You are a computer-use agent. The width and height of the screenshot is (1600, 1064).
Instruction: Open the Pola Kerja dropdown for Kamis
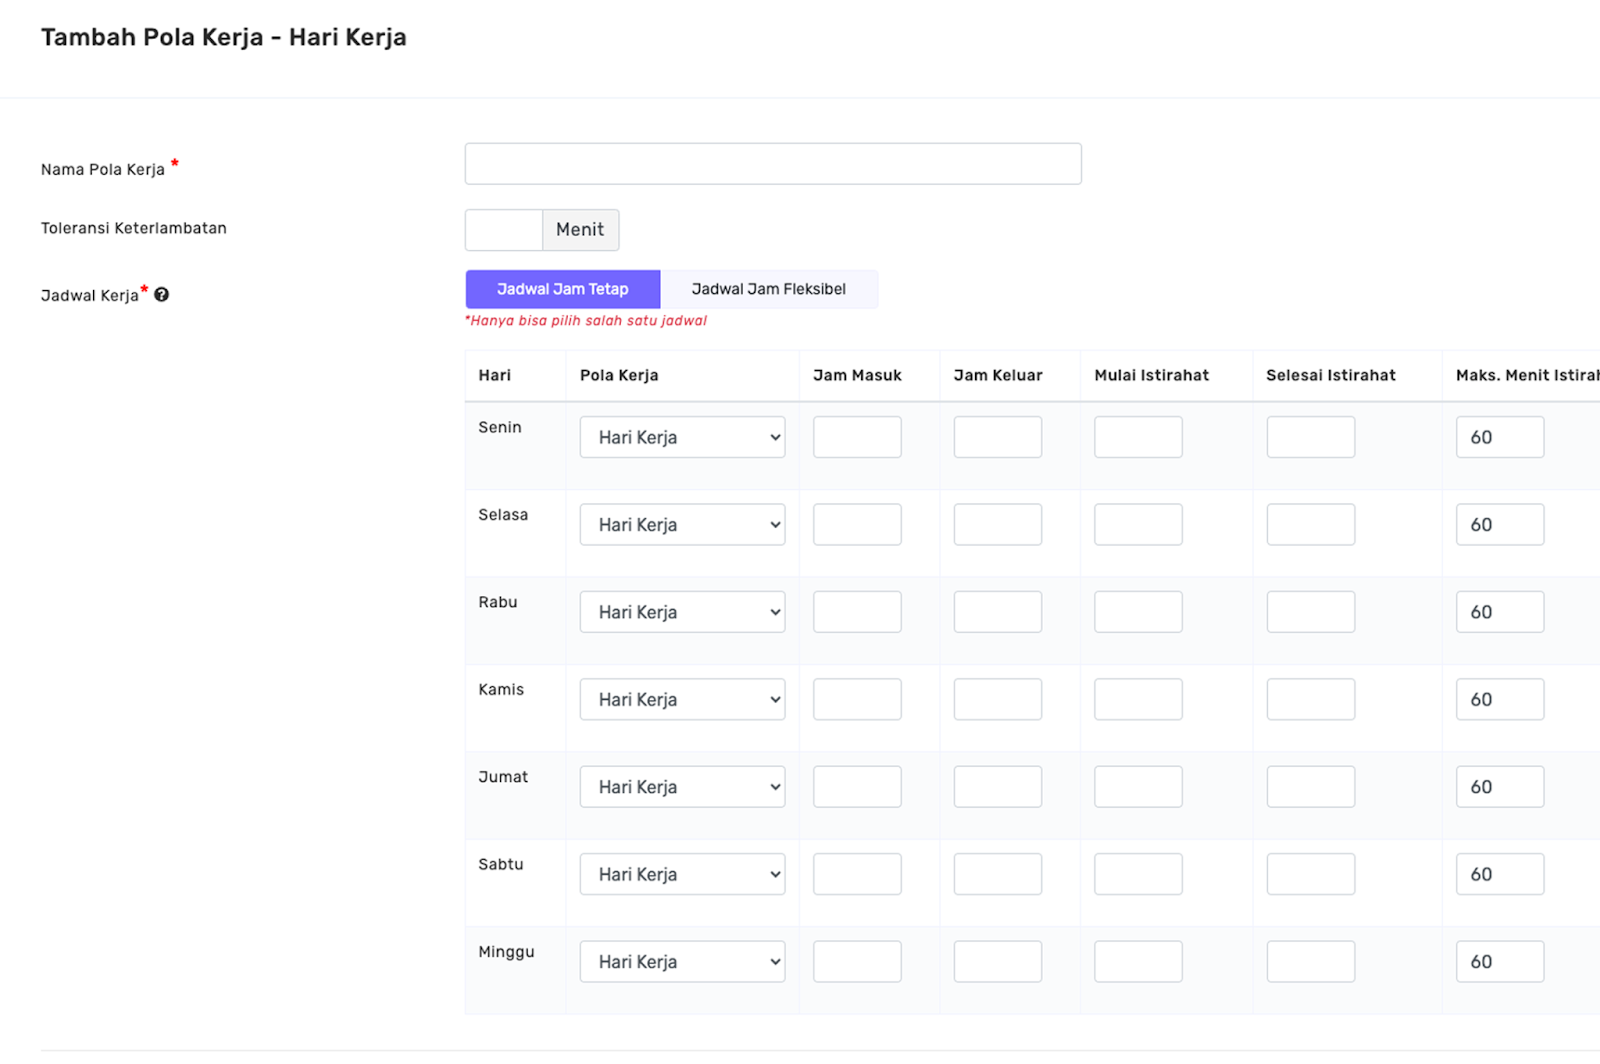coord(682,698)
